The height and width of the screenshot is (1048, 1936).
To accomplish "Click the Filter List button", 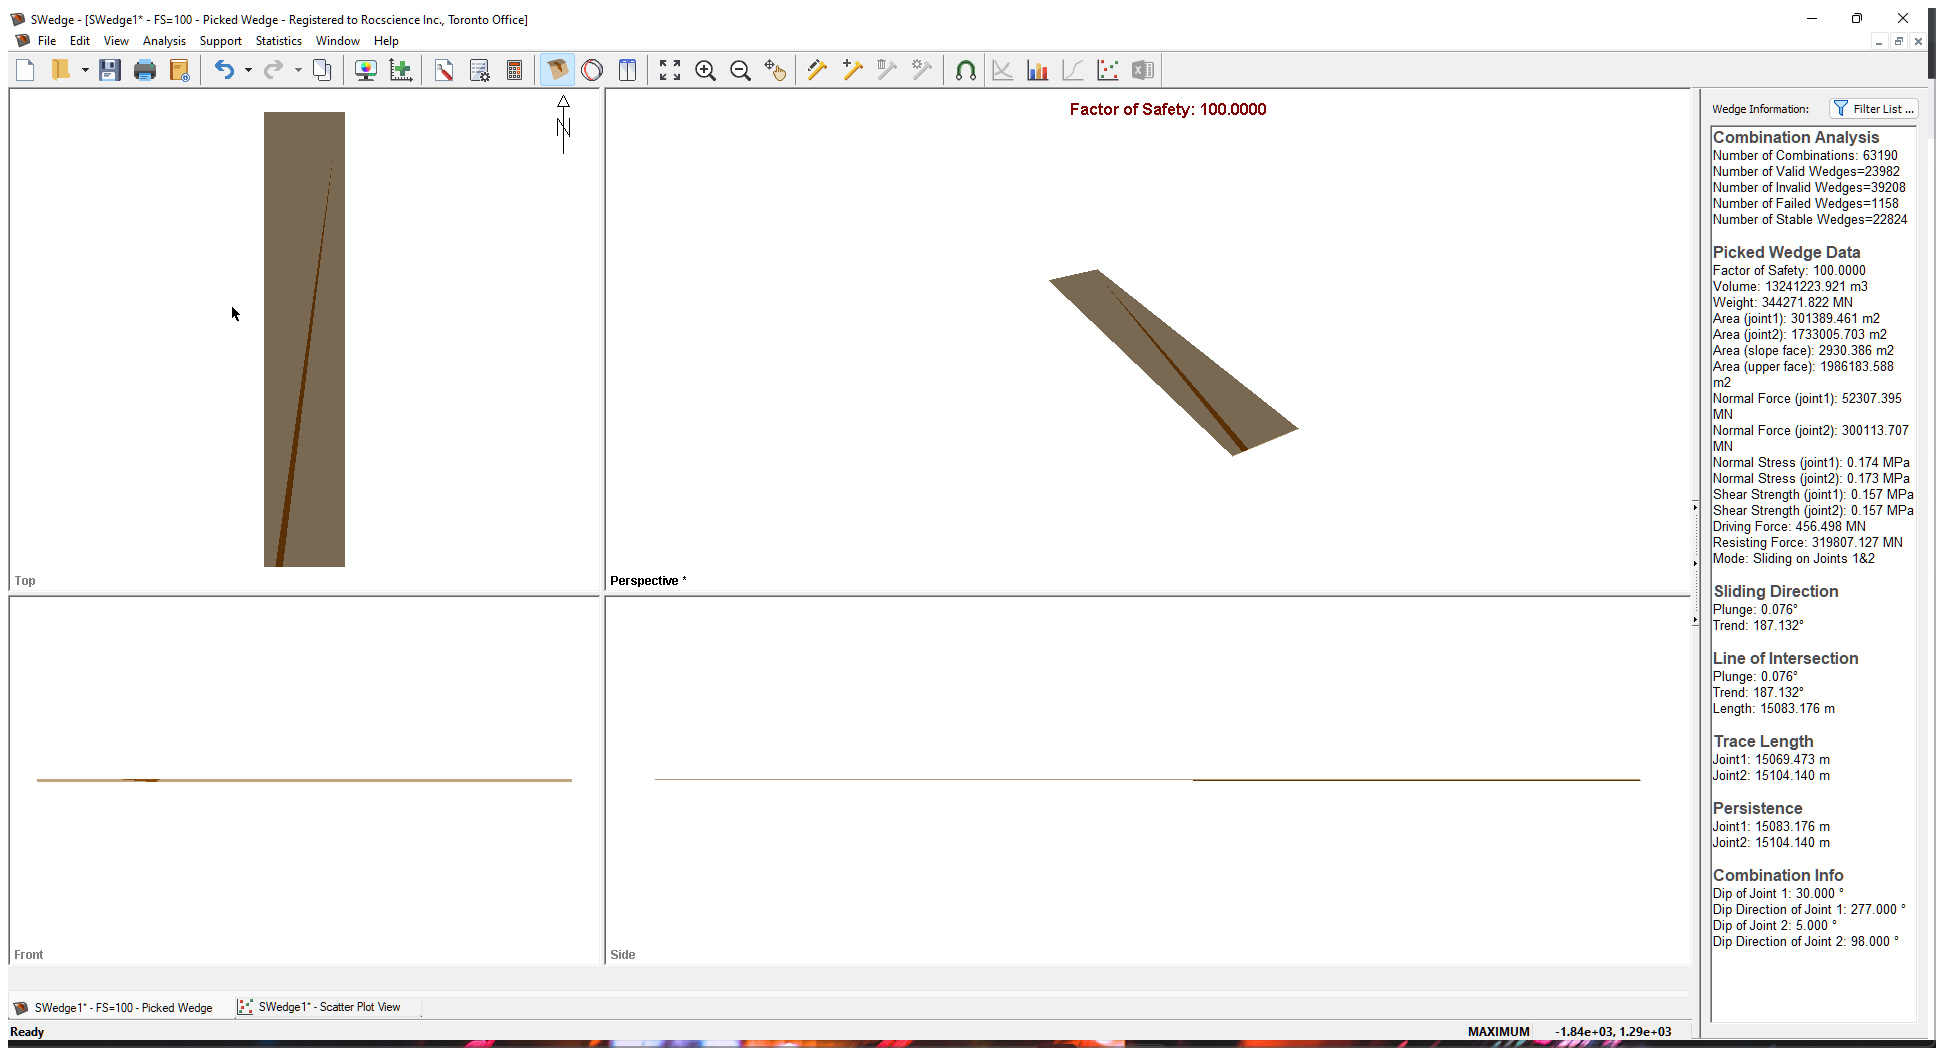I will [1874, 109].
